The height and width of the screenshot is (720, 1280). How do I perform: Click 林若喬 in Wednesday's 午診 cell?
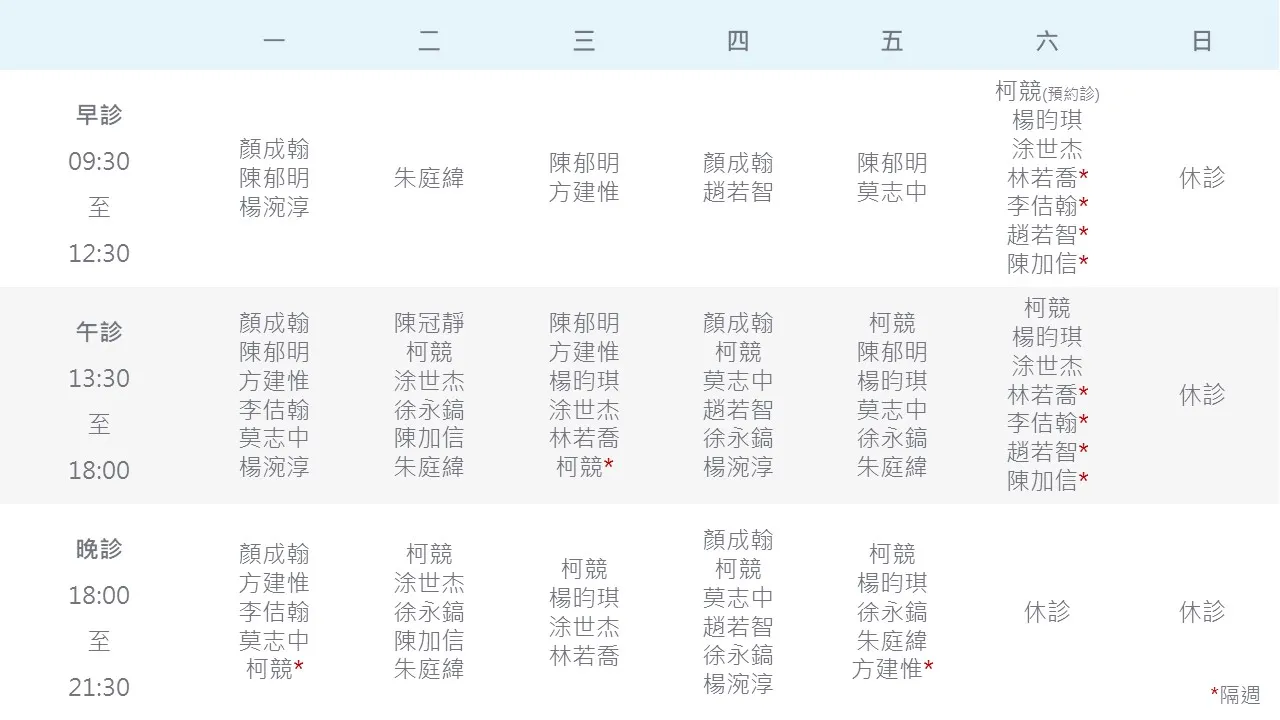coord(584,438)
